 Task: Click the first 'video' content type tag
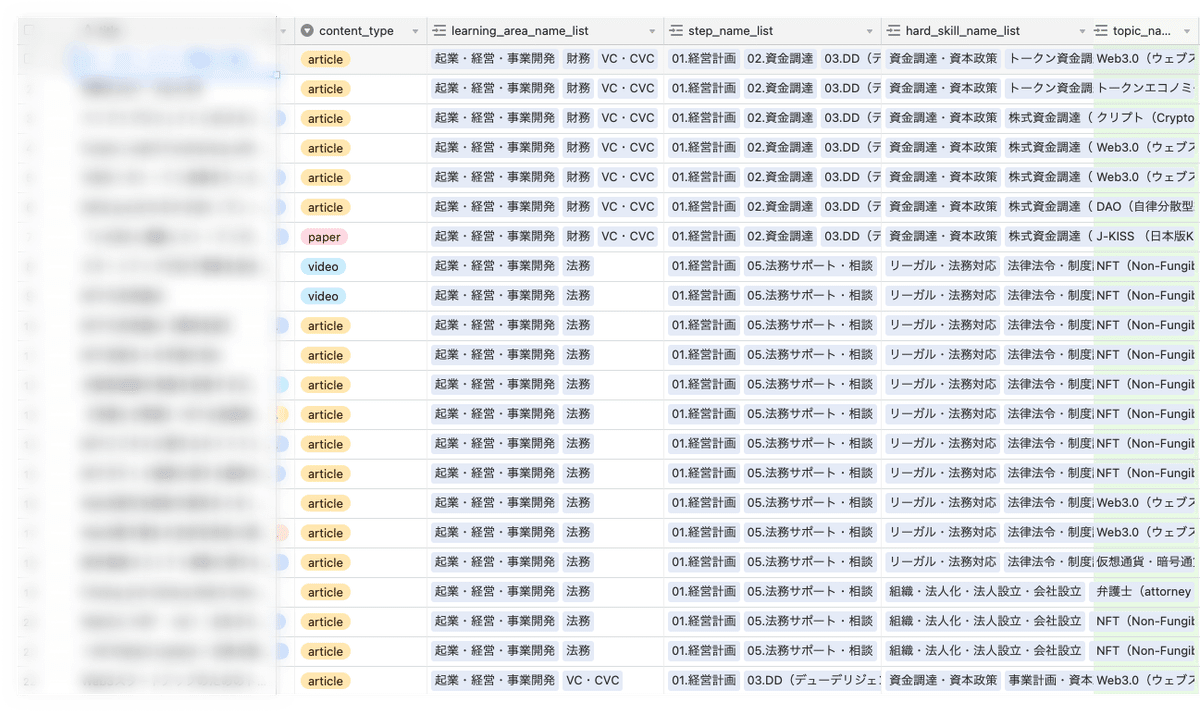(324, 266)
